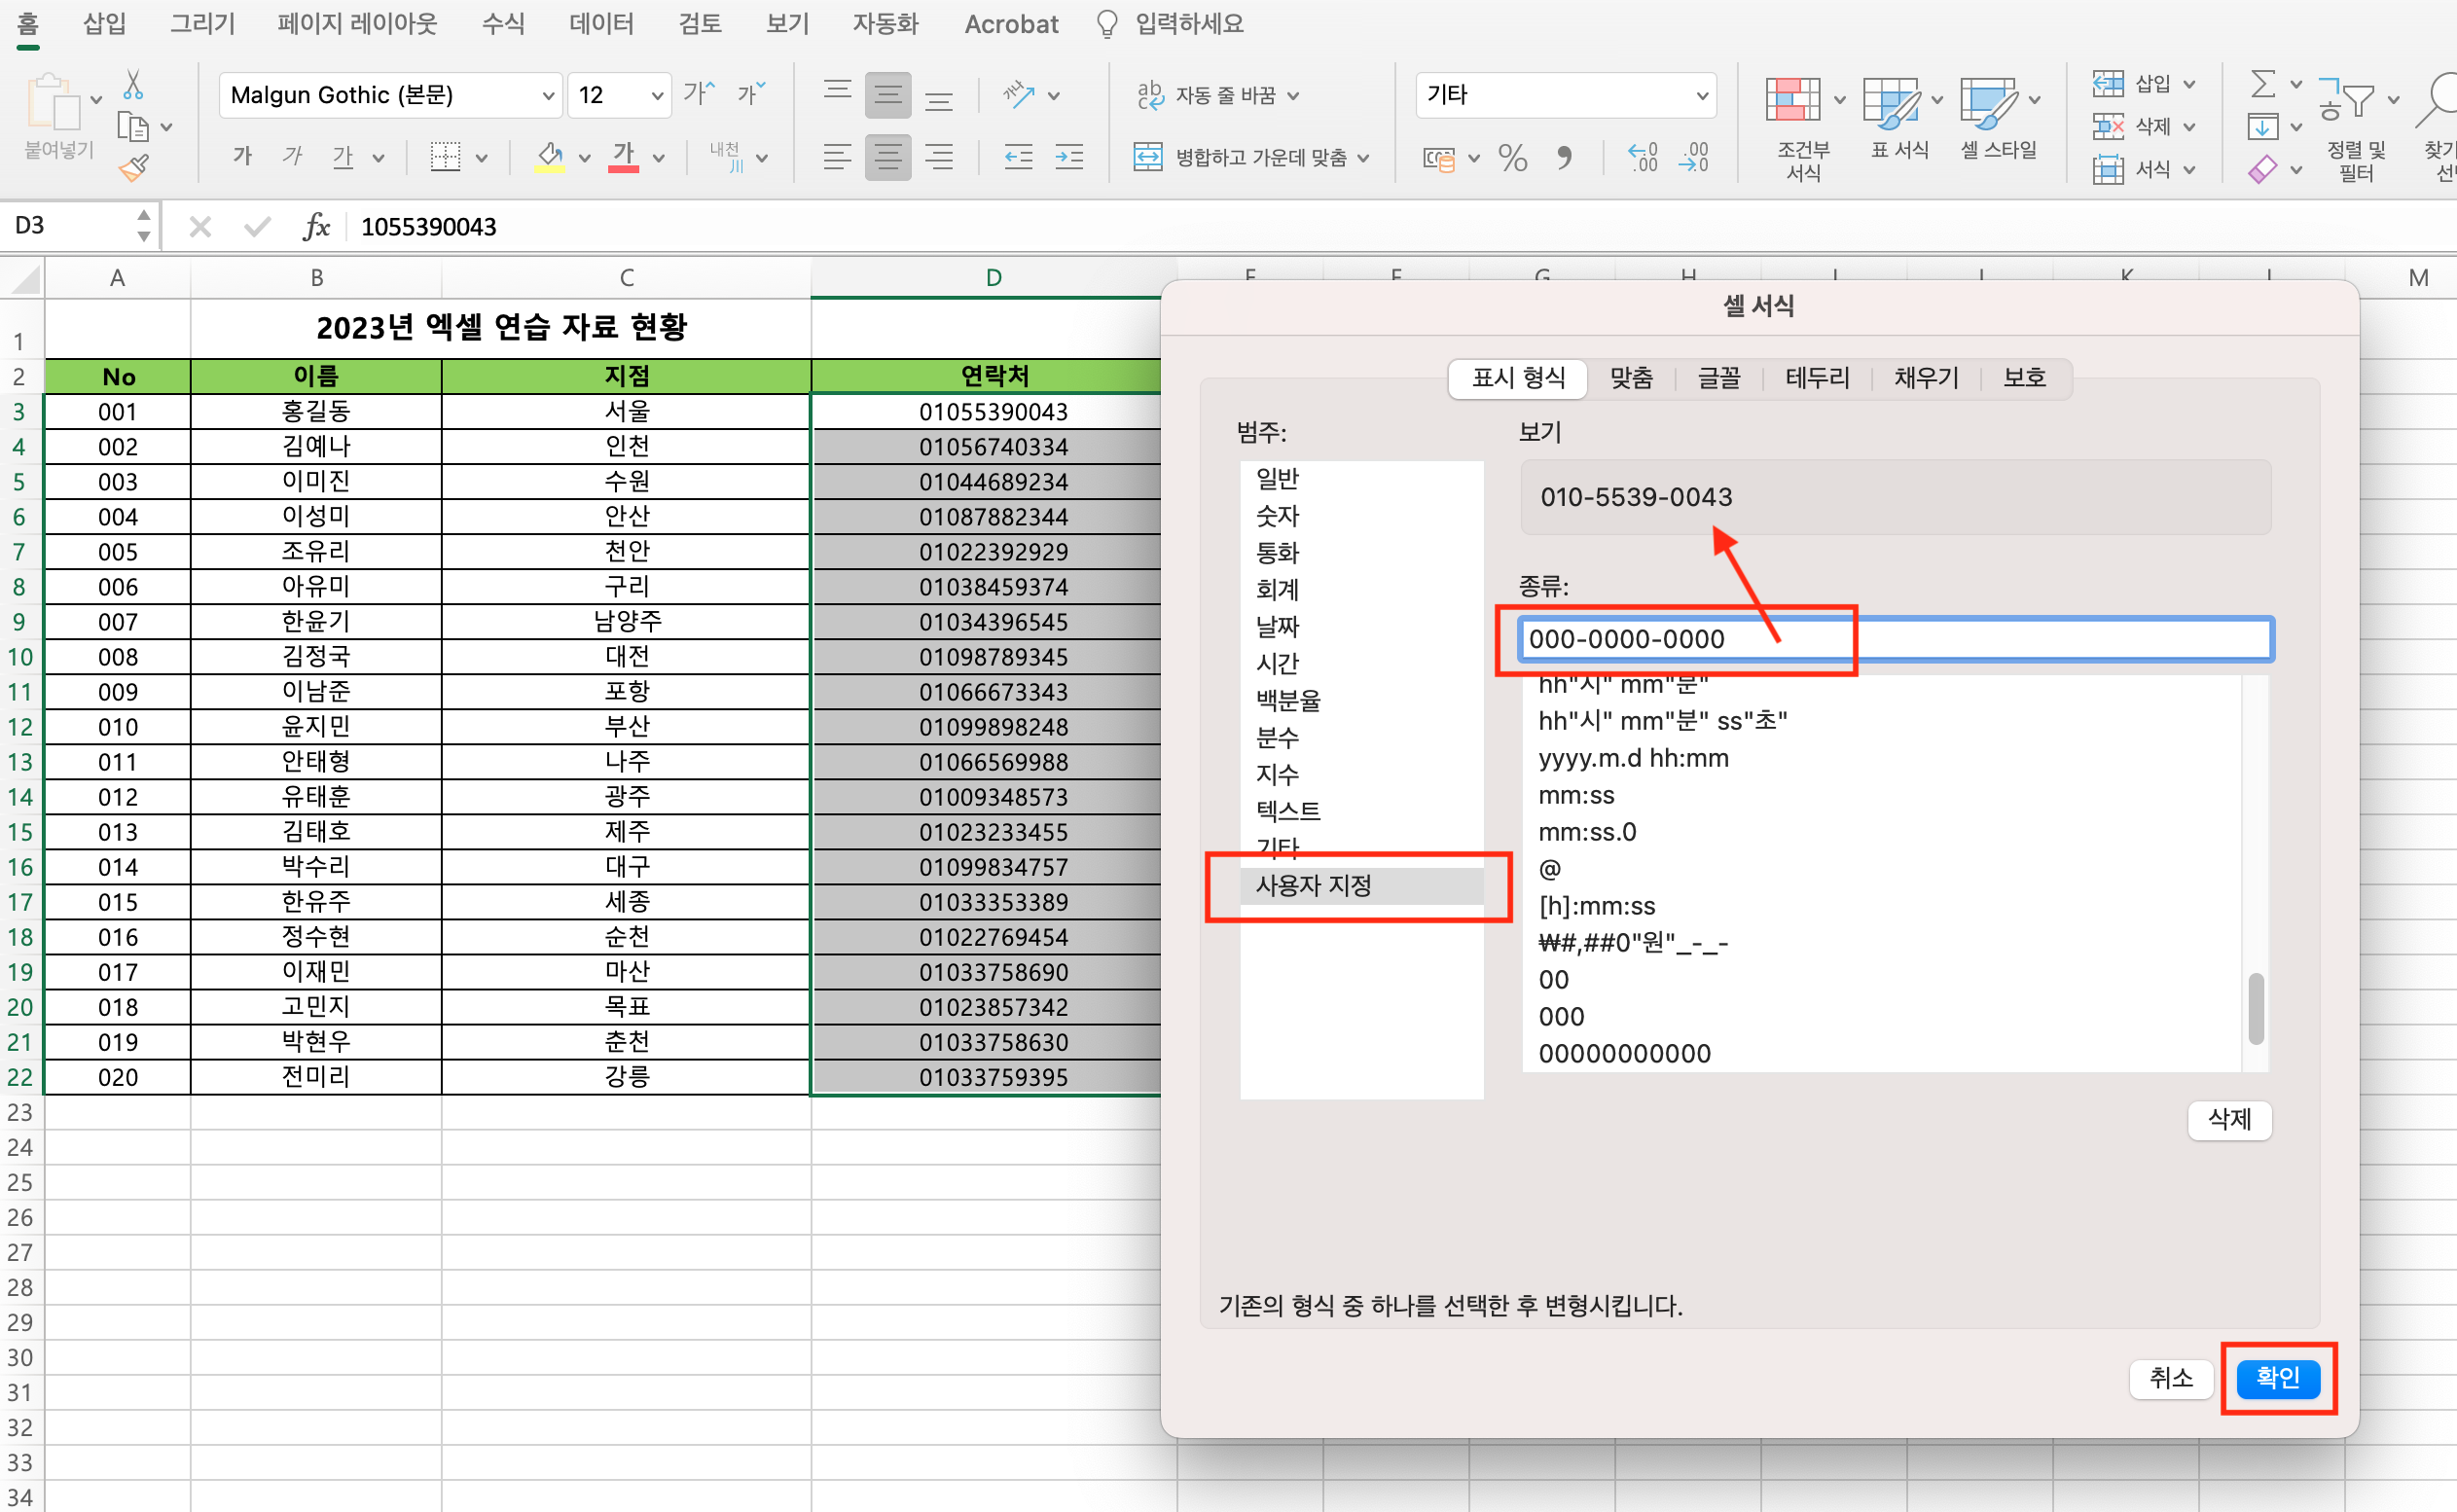Image resolution: width=2457 pixels, height=1512 pixels.
Task: Click decrease decimal icon
Action: coord(1695,157)
